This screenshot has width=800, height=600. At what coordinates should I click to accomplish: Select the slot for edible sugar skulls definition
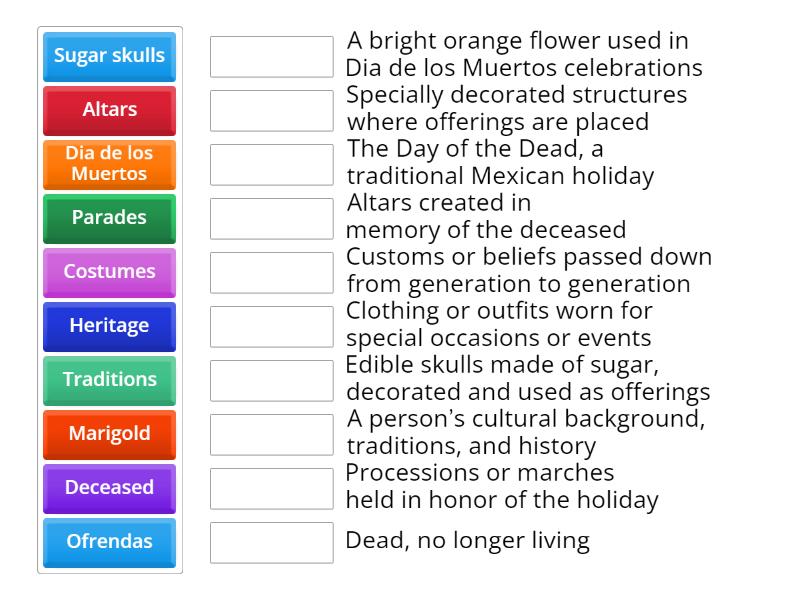pos(271,379)
